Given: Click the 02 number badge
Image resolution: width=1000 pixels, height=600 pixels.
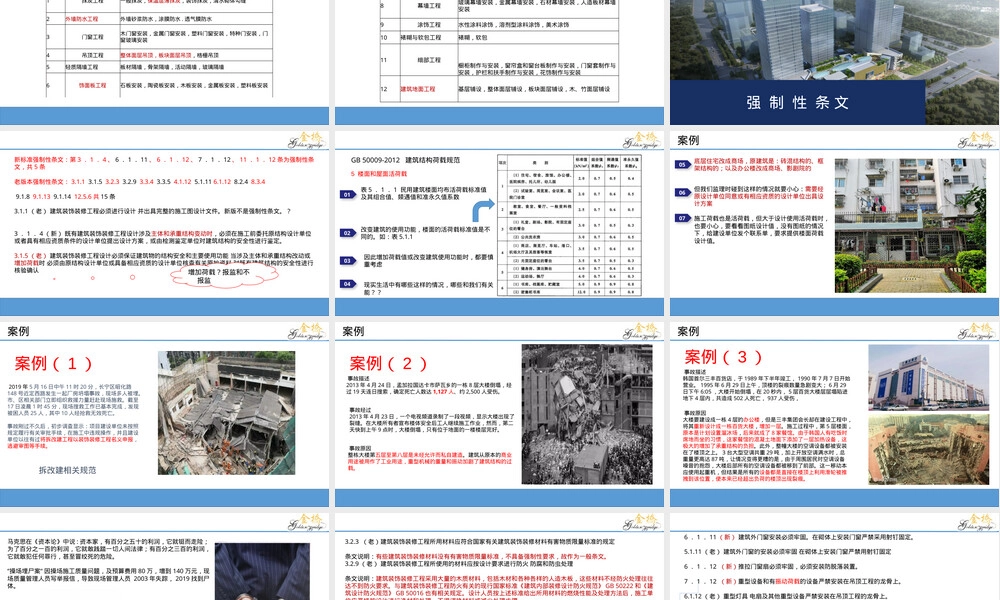Looking at the screenshot, I should [348, 233].
